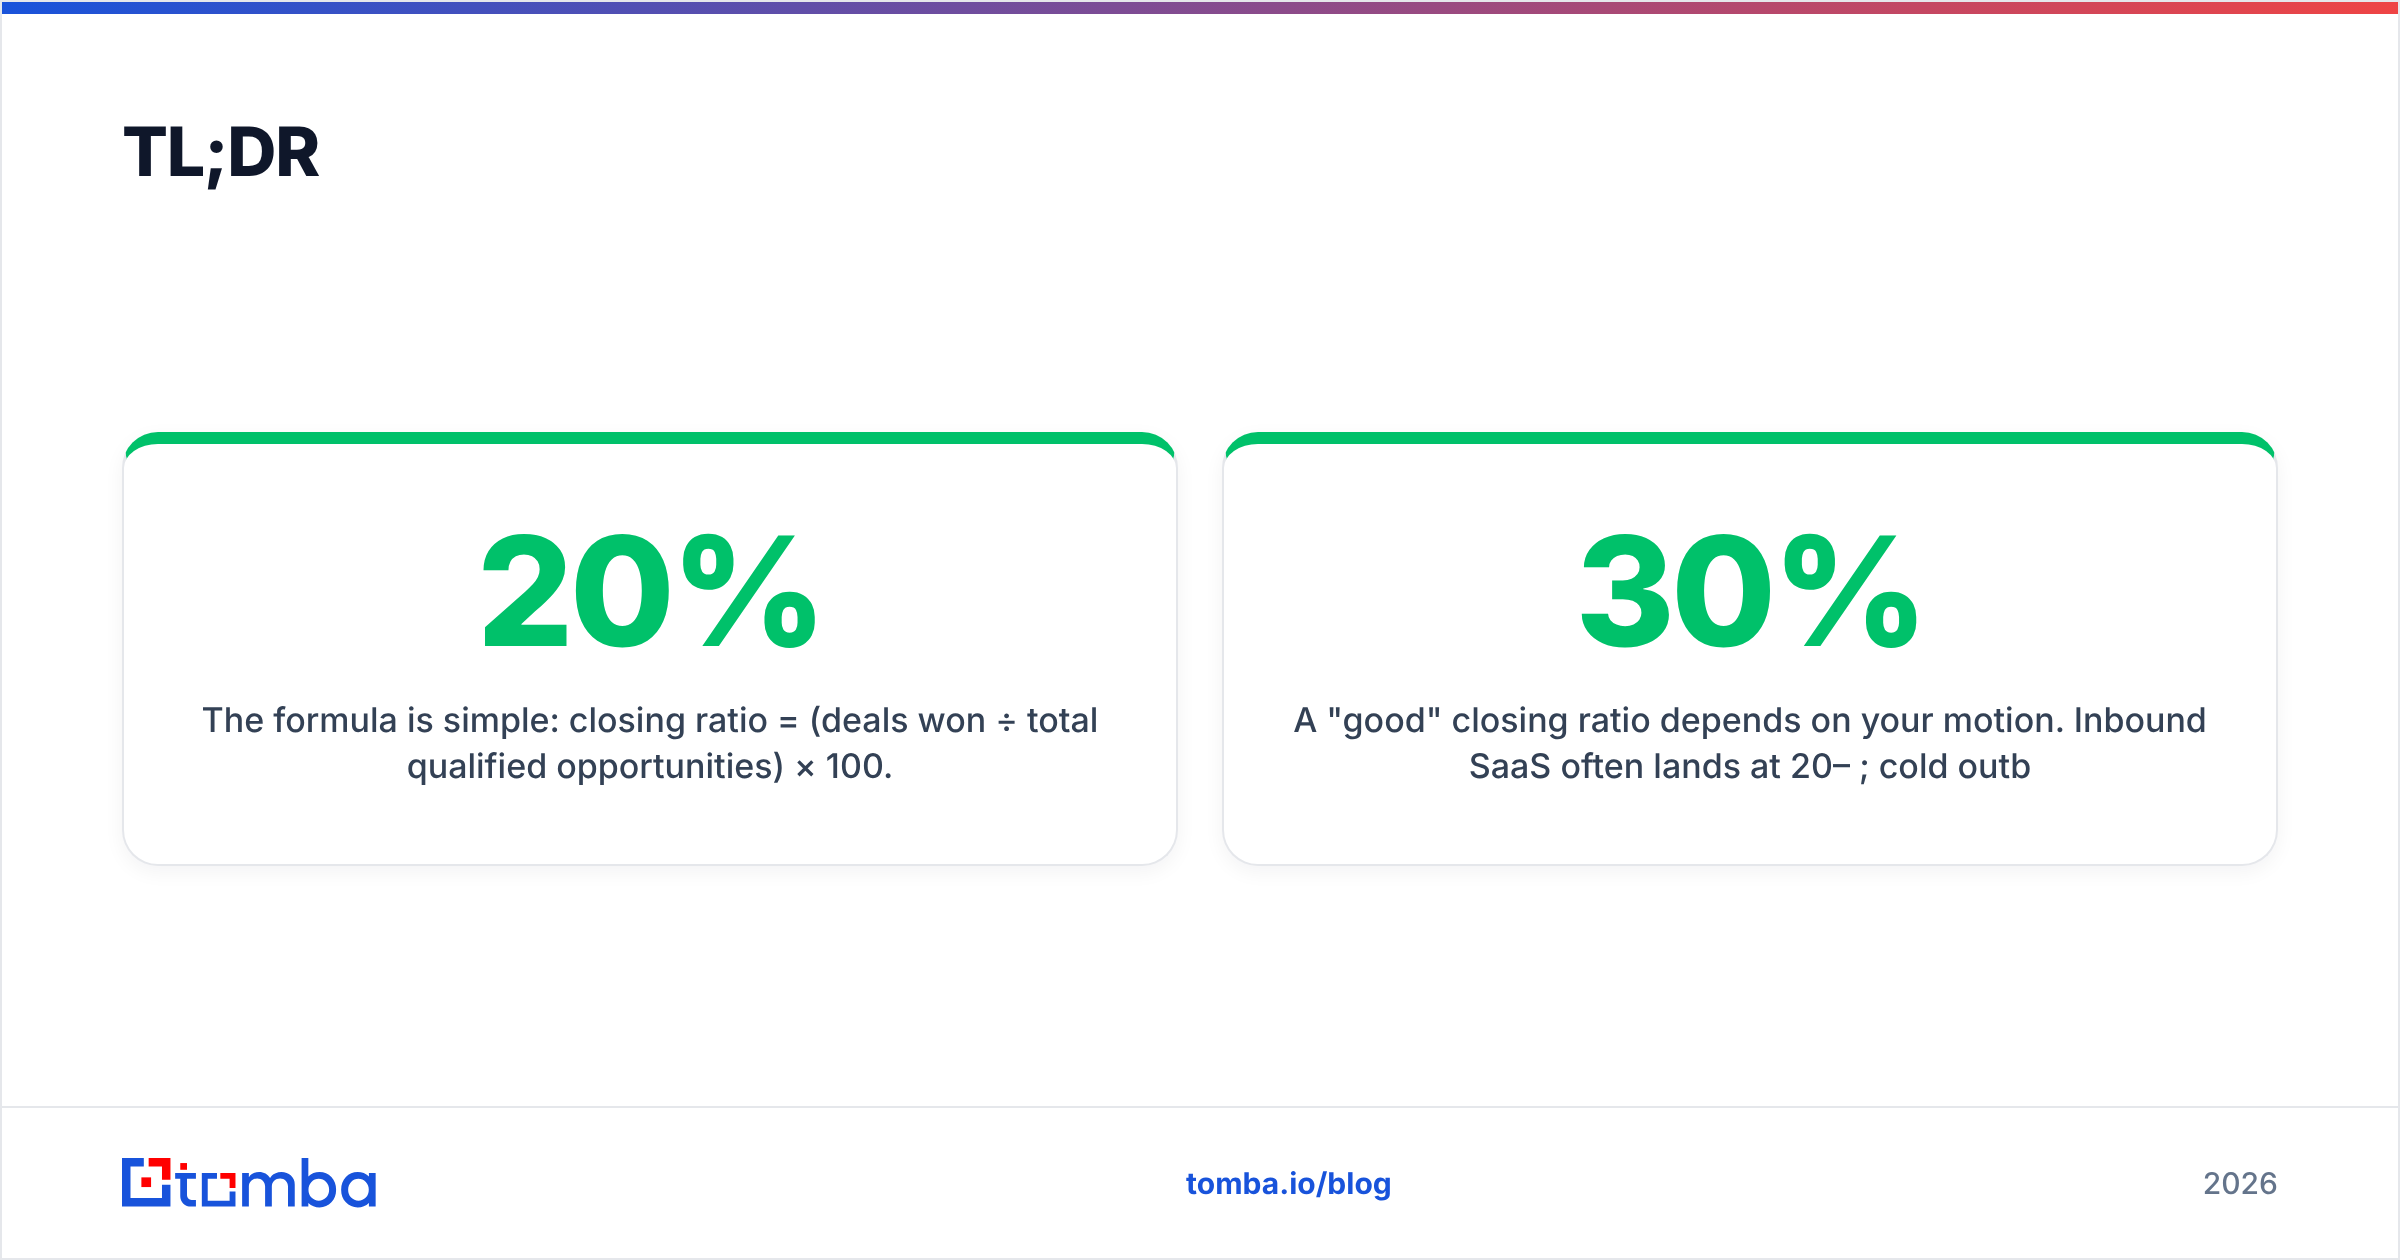Select the closing ratio formula text
Viewport: 2400px width, 1260px height.
click(650, 743)
